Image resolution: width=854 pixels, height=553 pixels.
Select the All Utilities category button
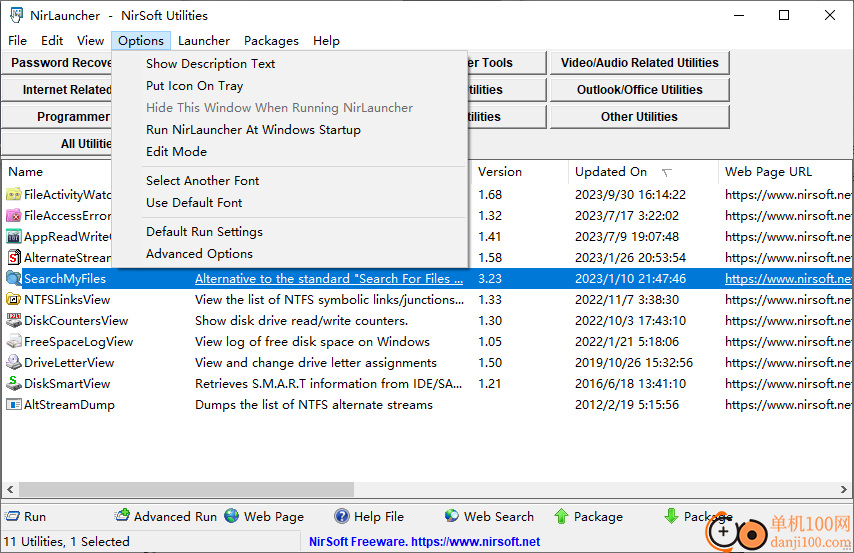(x=57, y=144)
